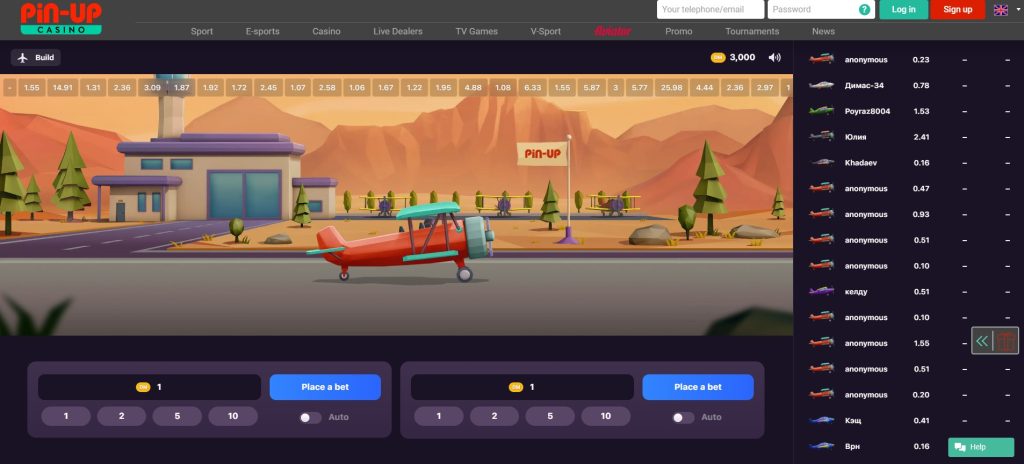Click the plane icon beside Khadaev
Image resolution: width=1024 pixels, height=464 pixels.
pos(822,163)
